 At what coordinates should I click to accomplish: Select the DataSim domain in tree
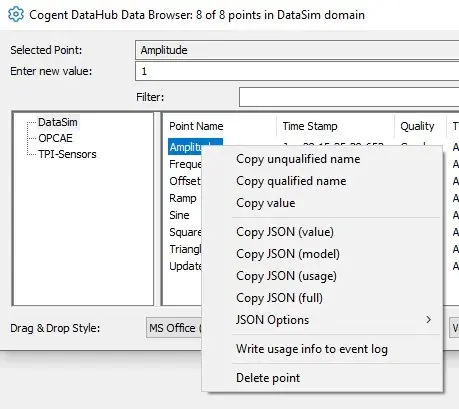coord(58,122)
